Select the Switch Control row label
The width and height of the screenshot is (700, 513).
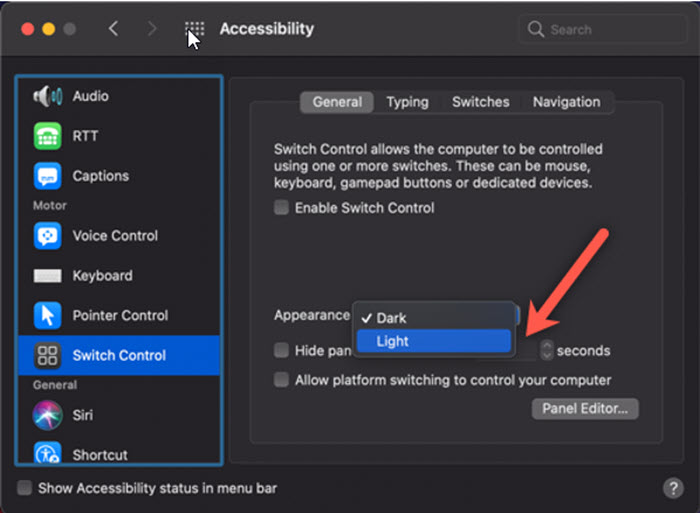pyautogui.click(x=119, y=355)
